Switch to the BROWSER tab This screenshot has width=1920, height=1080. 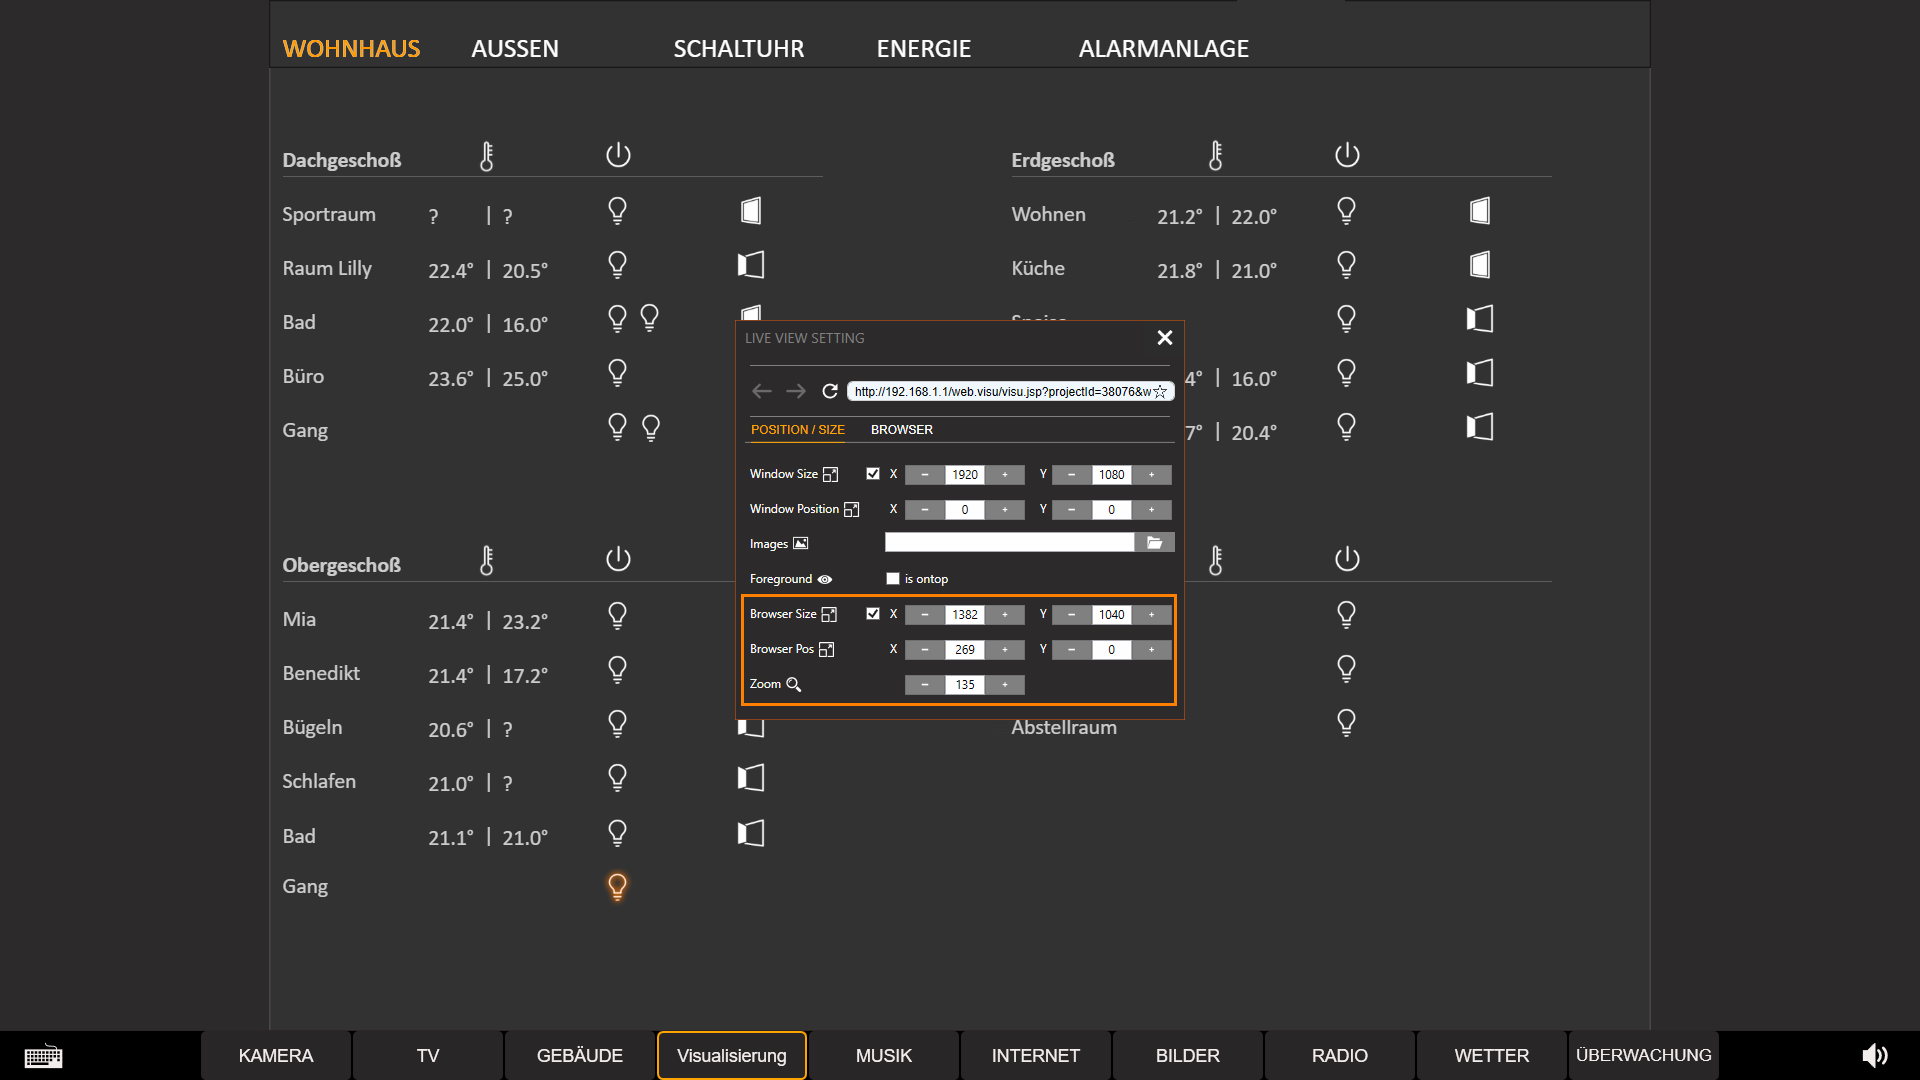pyautogui.click(x=901, y=430)
